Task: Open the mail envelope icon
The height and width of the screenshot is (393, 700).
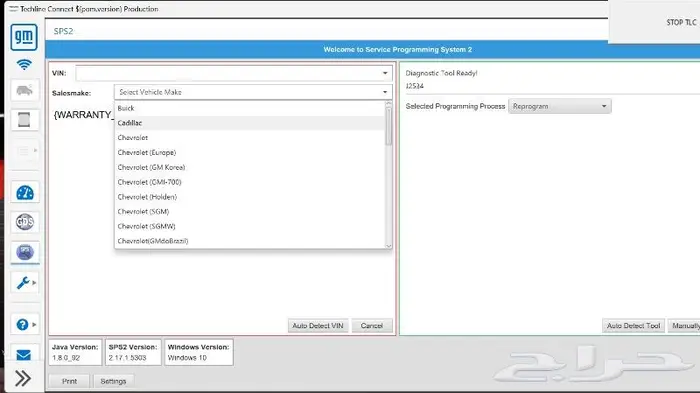Action: [x=24, y=355]
